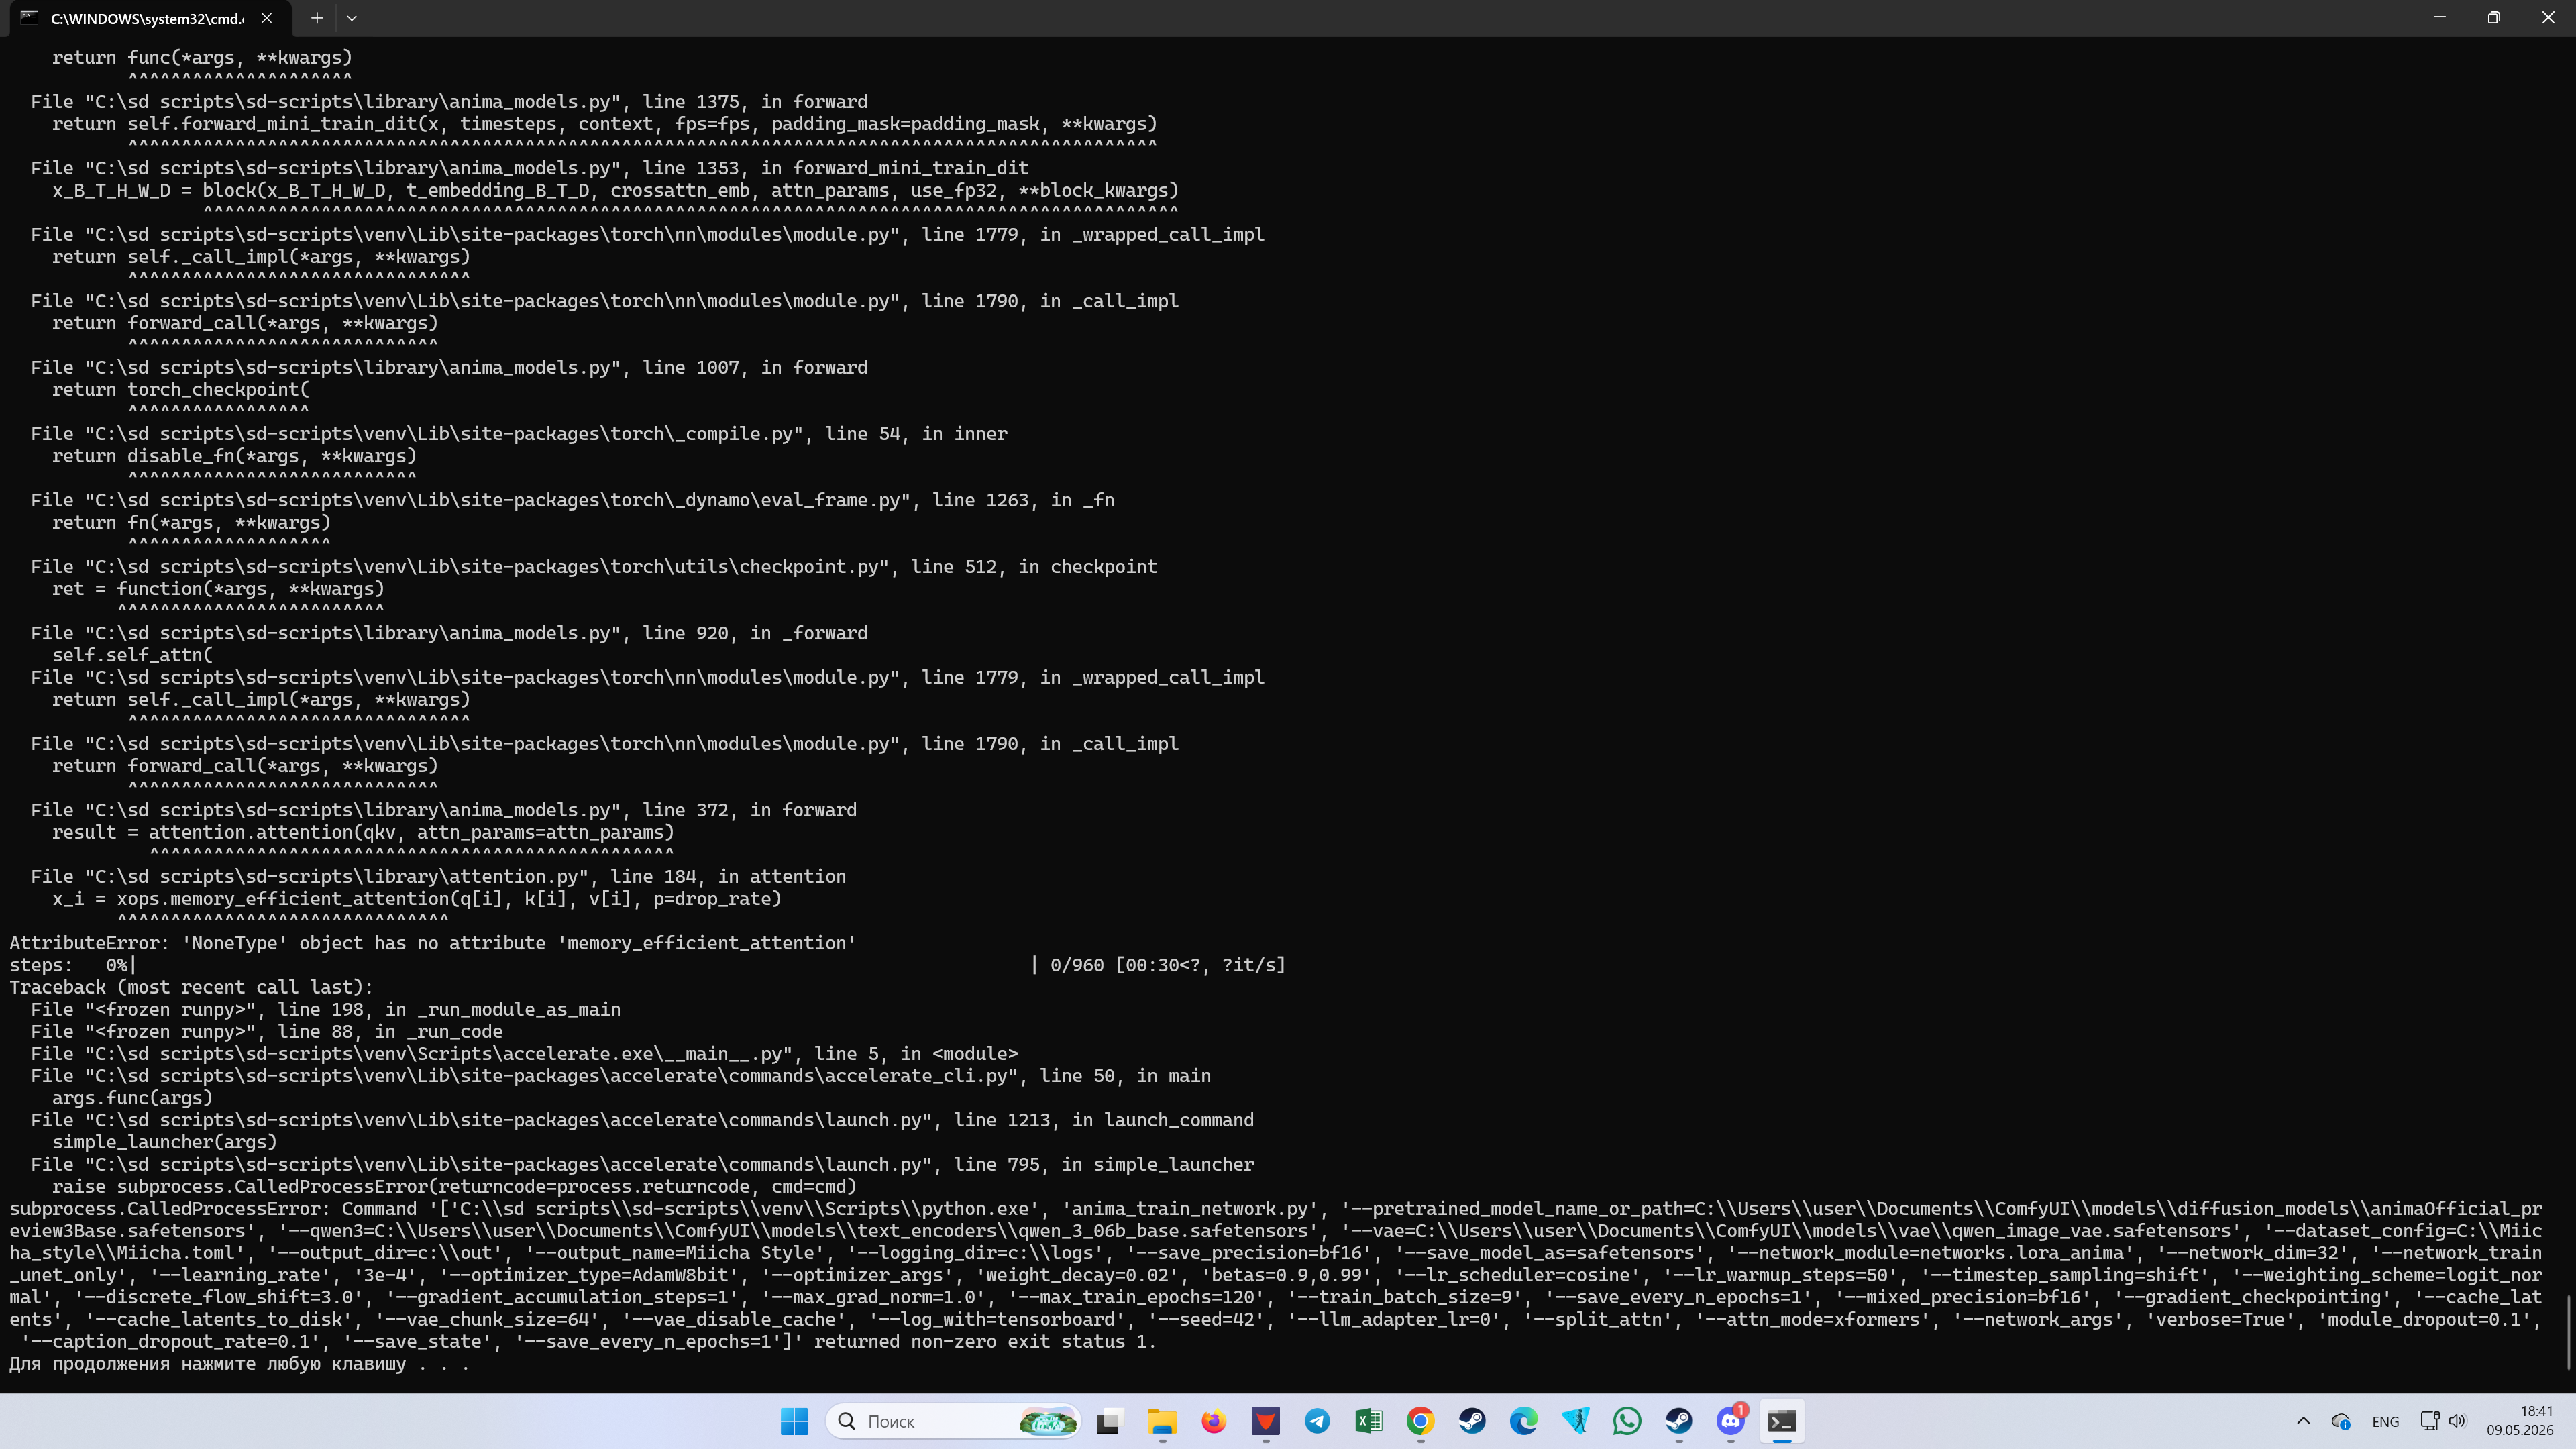Switch to Google Chrome on taskbar
2576x1449 pixels.
click(x=1420, y=1421)
